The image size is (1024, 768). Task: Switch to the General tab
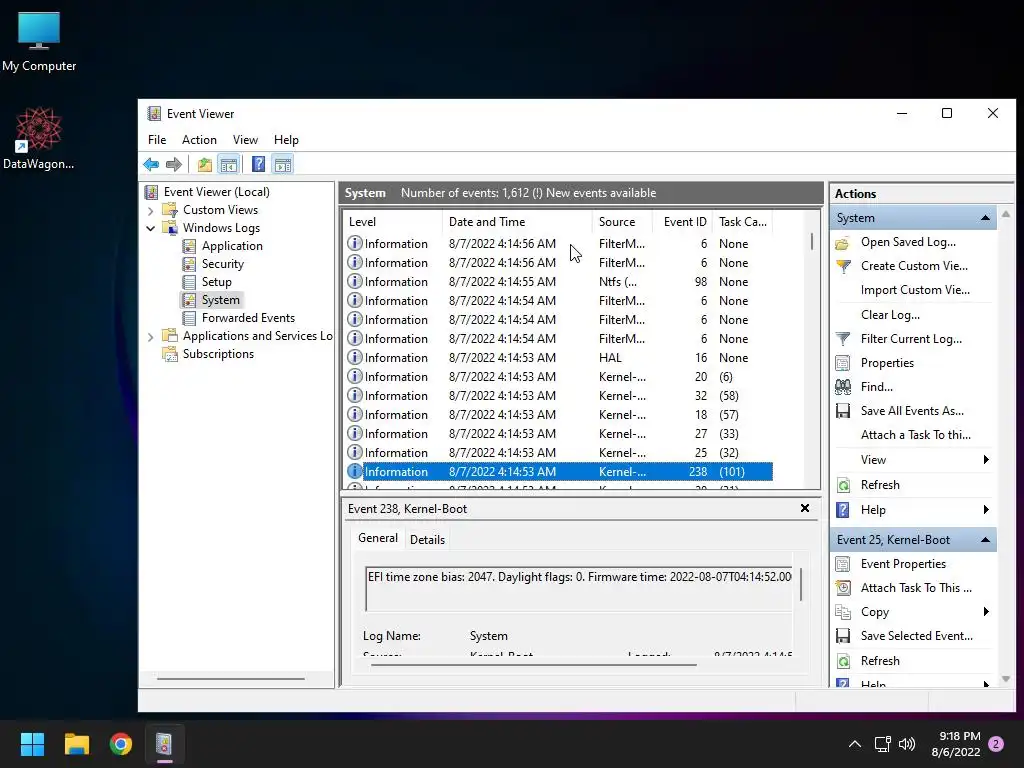[x=377, y=538]
